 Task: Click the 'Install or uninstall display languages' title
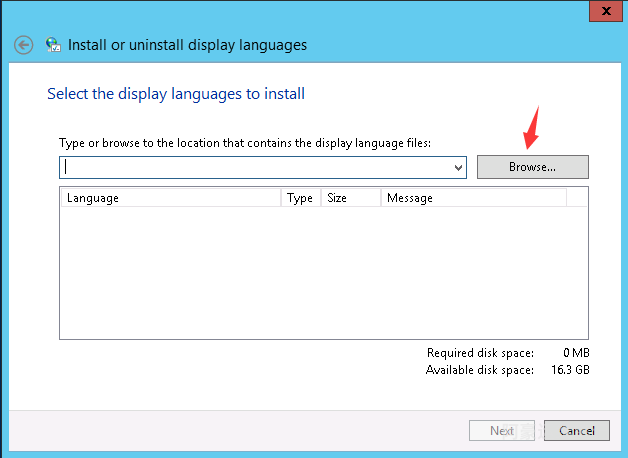pos(187,45)
